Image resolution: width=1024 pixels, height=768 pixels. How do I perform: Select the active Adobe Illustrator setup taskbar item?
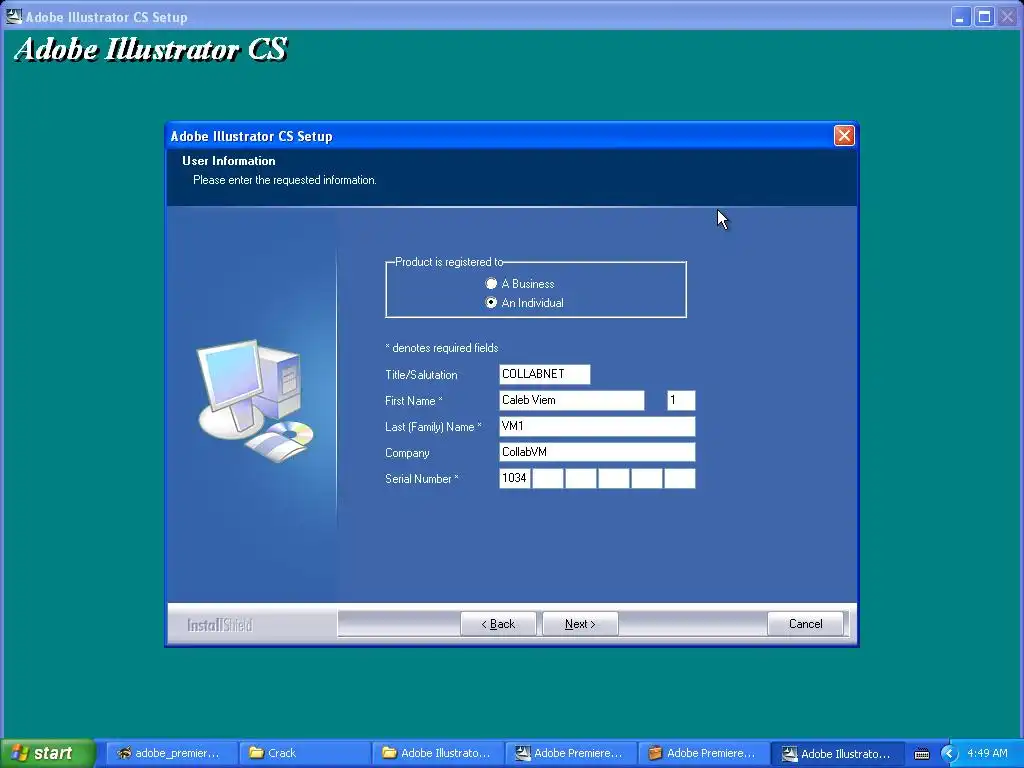coord(838,753)
